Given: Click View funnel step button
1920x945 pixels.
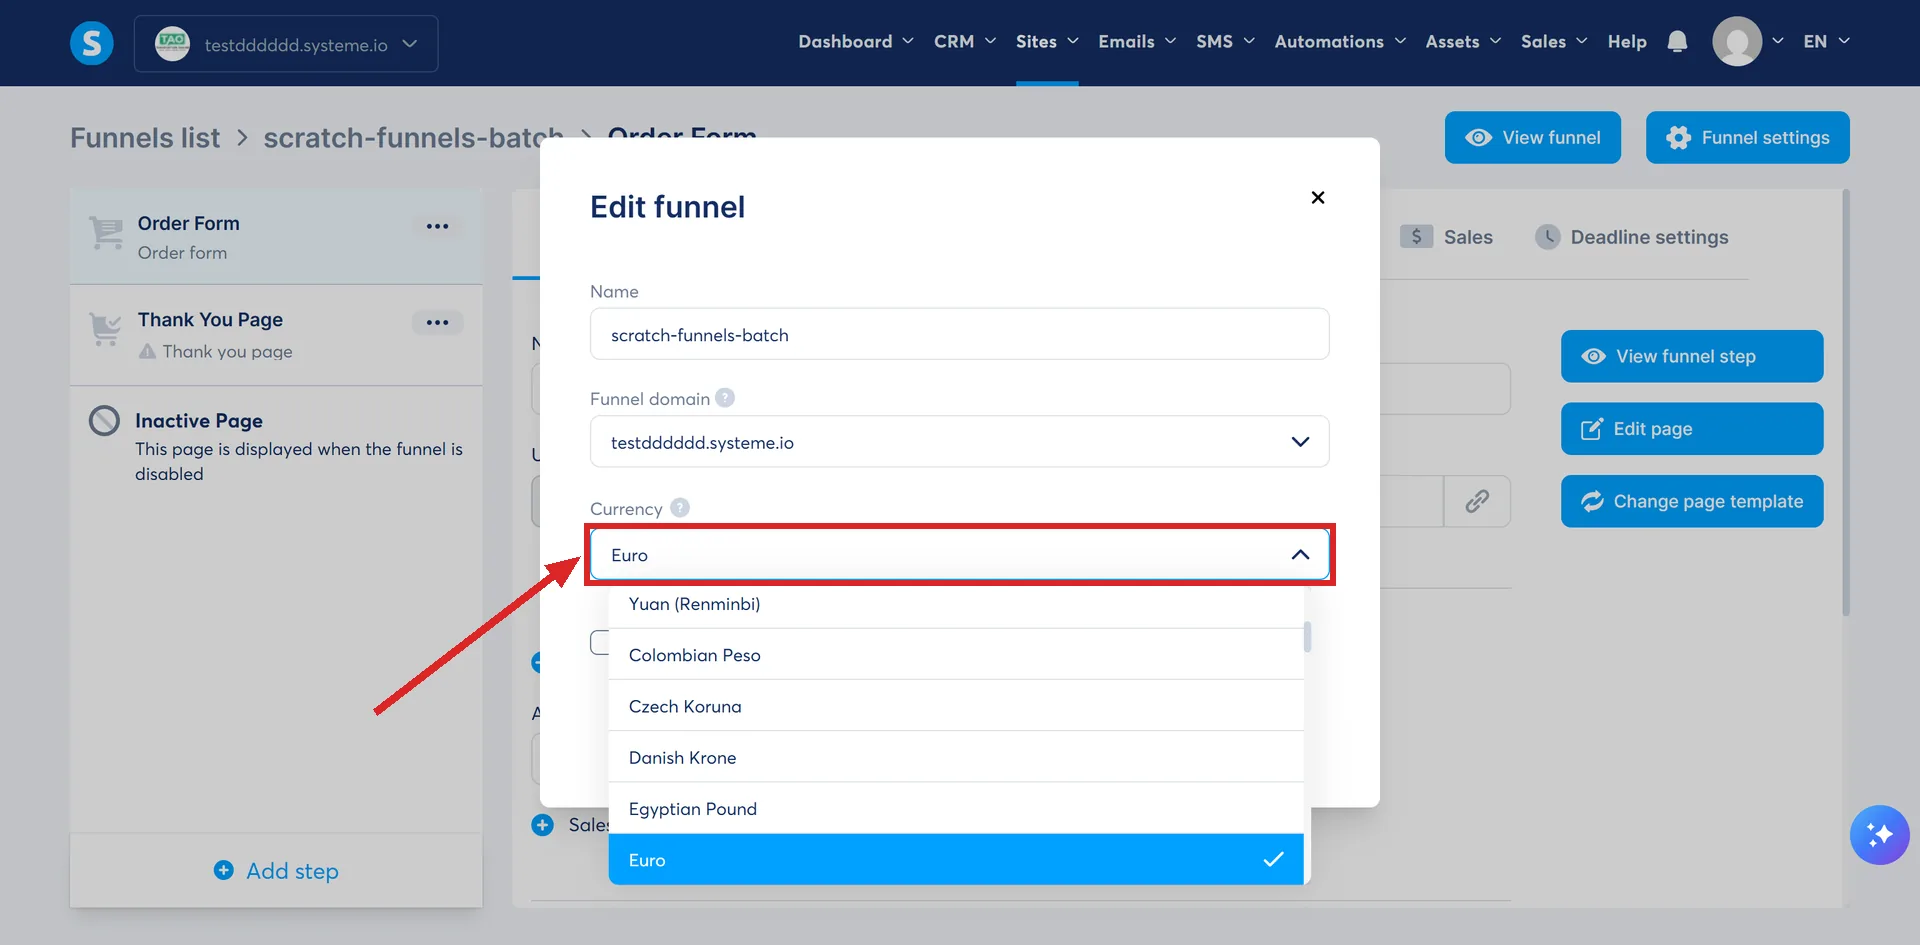Looking at the screenshot, I should tap(1692, 356).
